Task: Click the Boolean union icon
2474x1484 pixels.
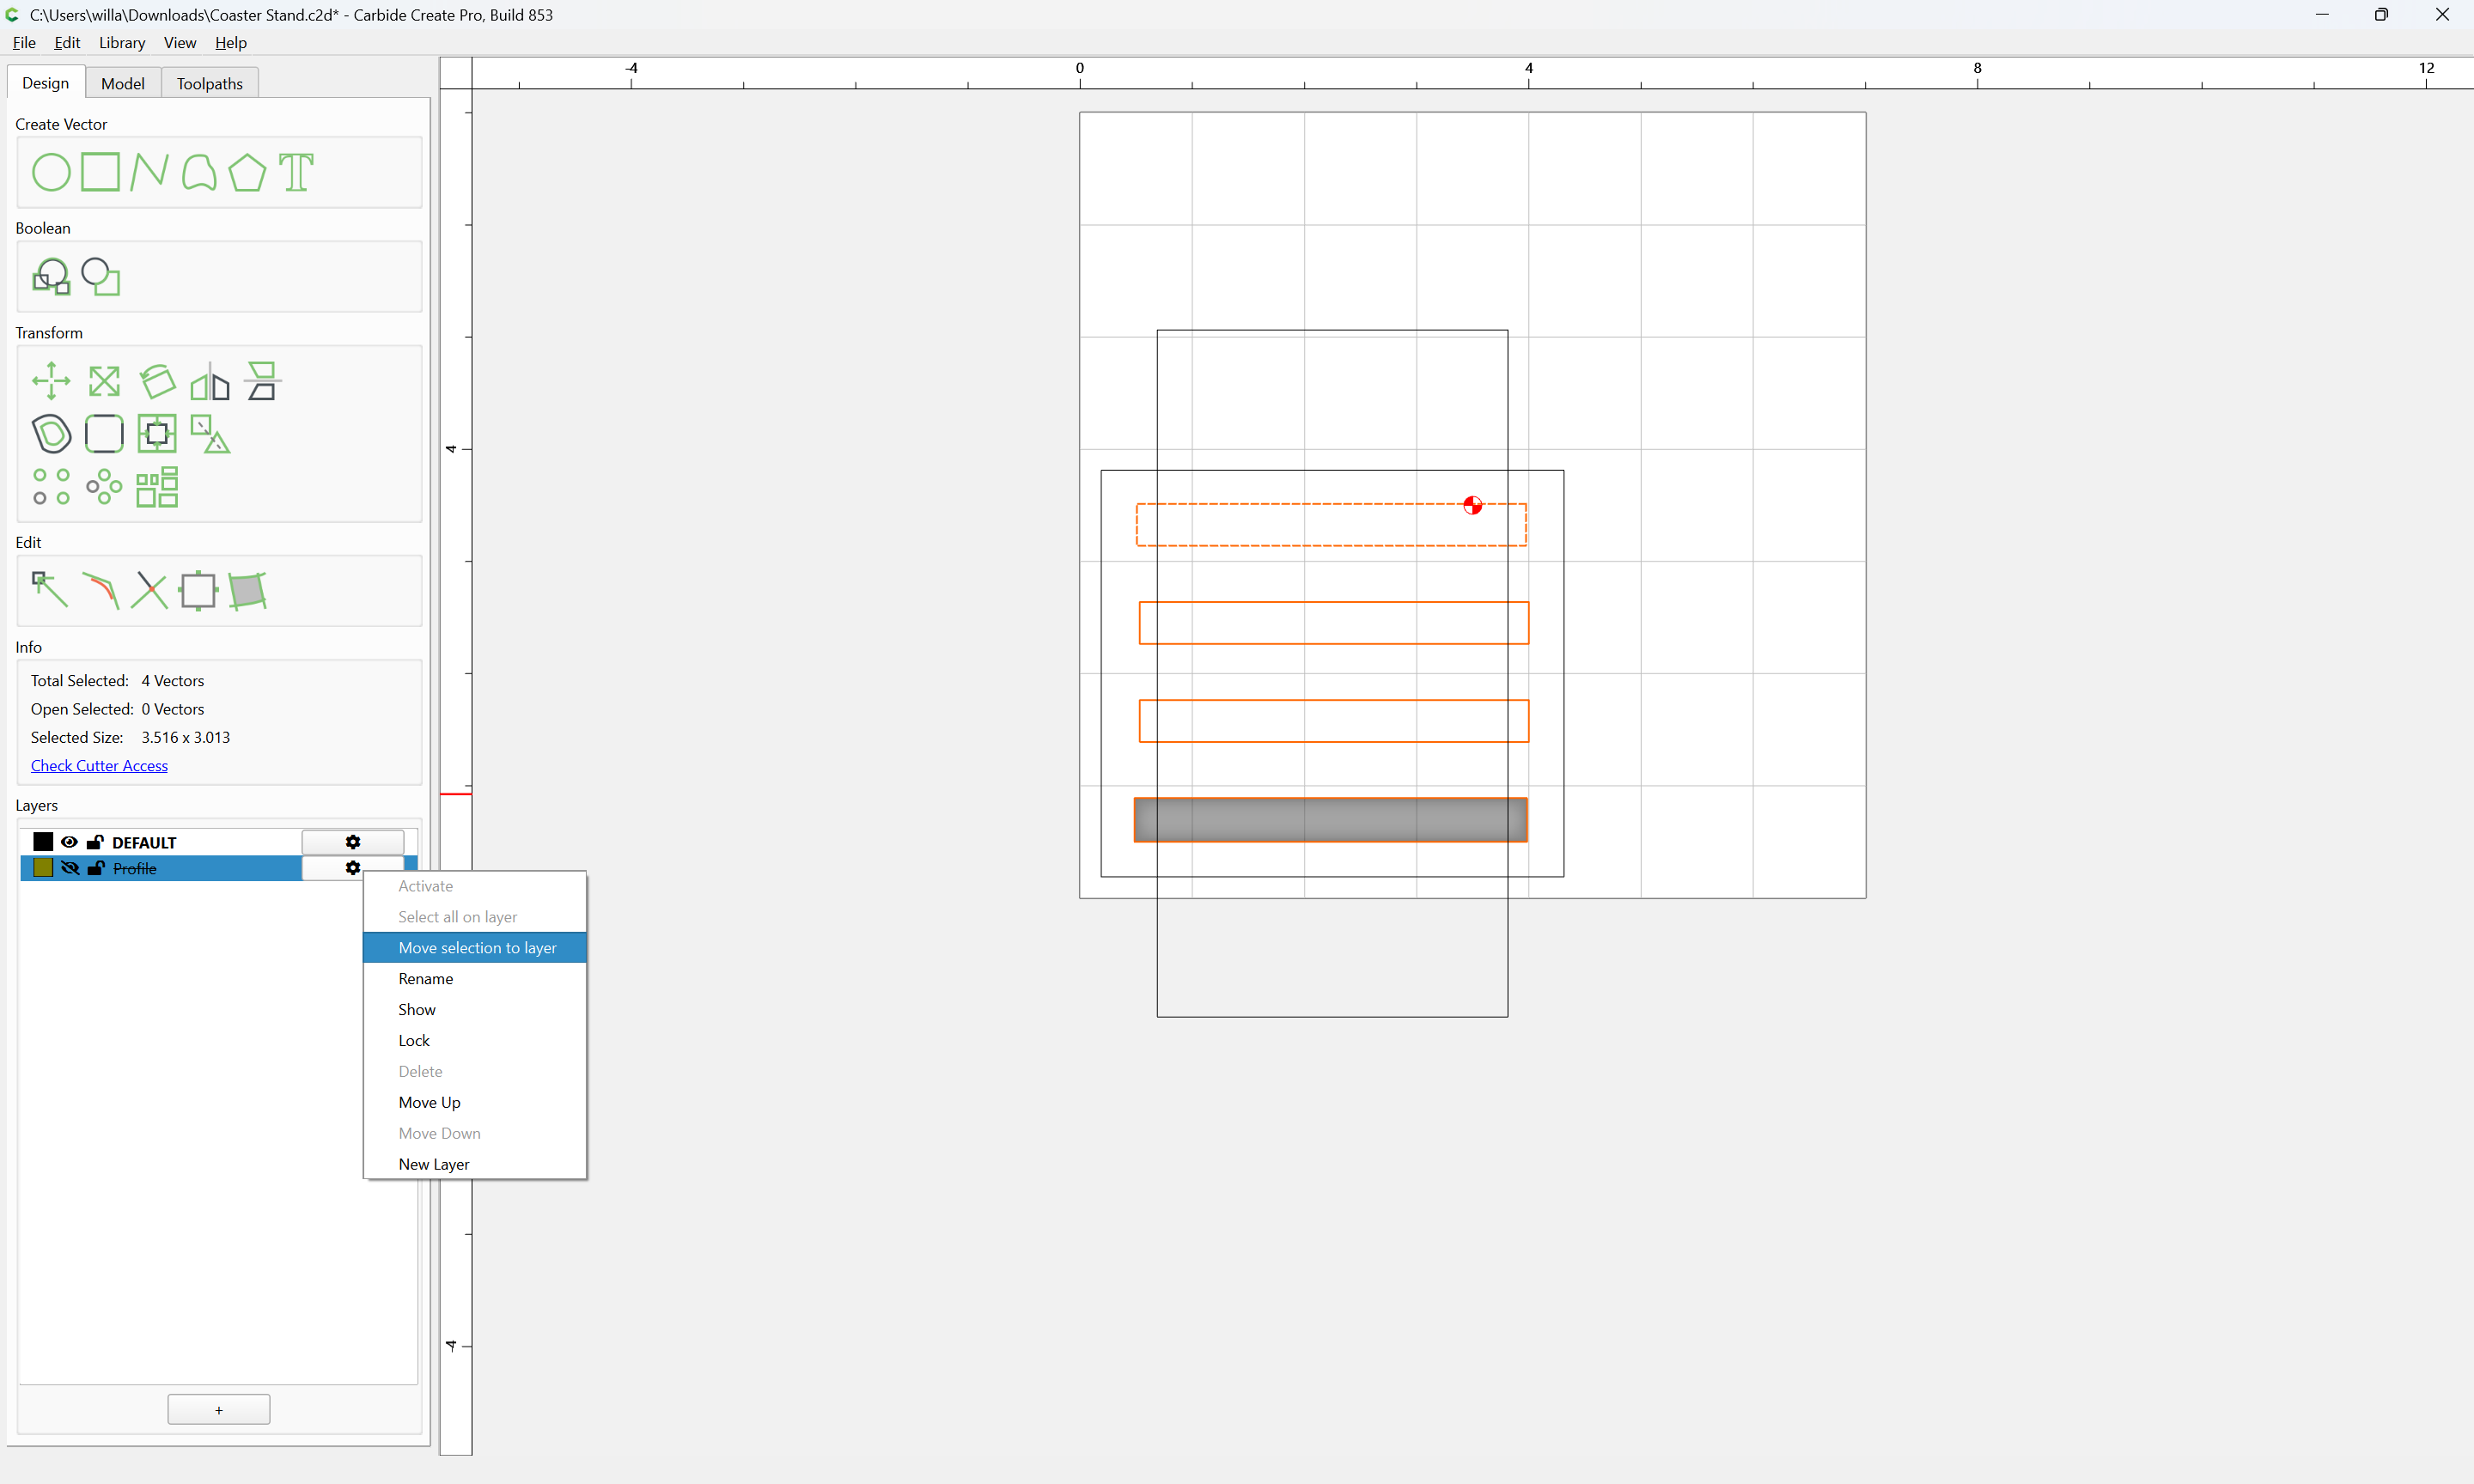Action: 51,277
